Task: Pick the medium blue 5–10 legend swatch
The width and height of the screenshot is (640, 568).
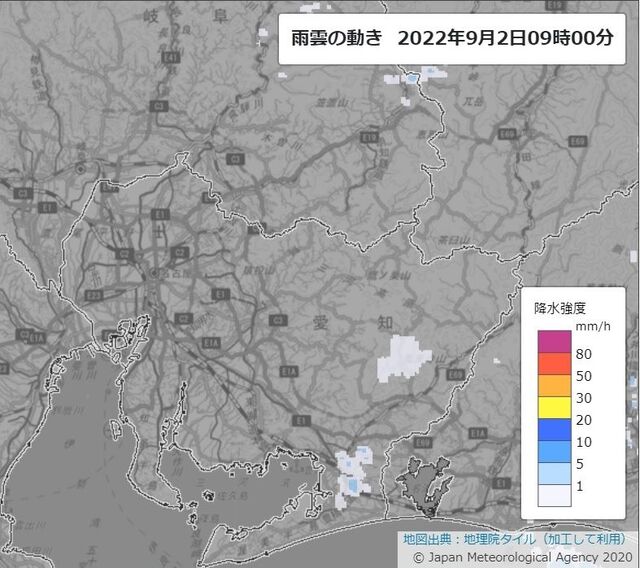Action: tap(554, 452)
